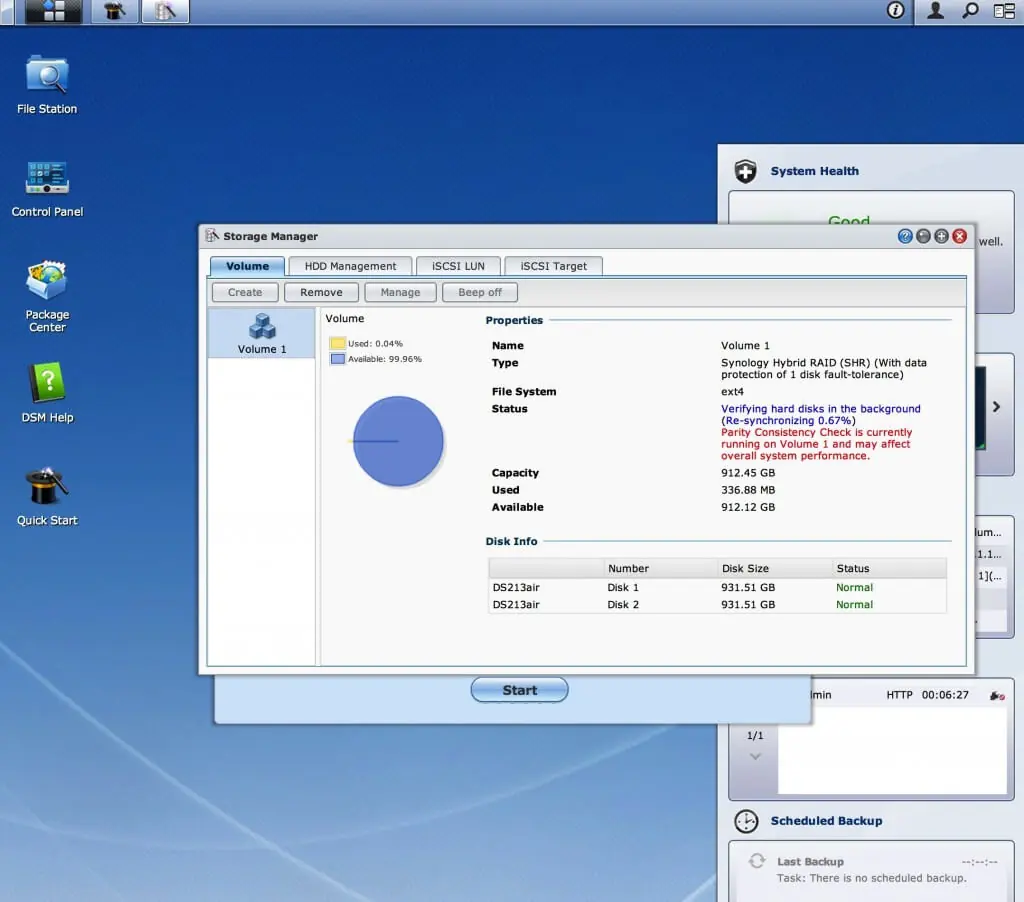
Task: Open the user options menu icon
Action: click(x=936, y=11)
